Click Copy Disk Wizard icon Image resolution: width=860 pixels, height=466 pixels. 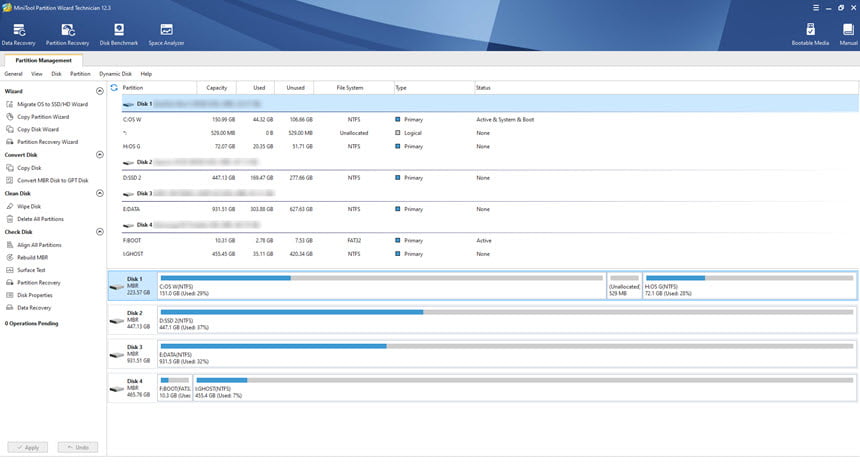click(x=9, y=129)
